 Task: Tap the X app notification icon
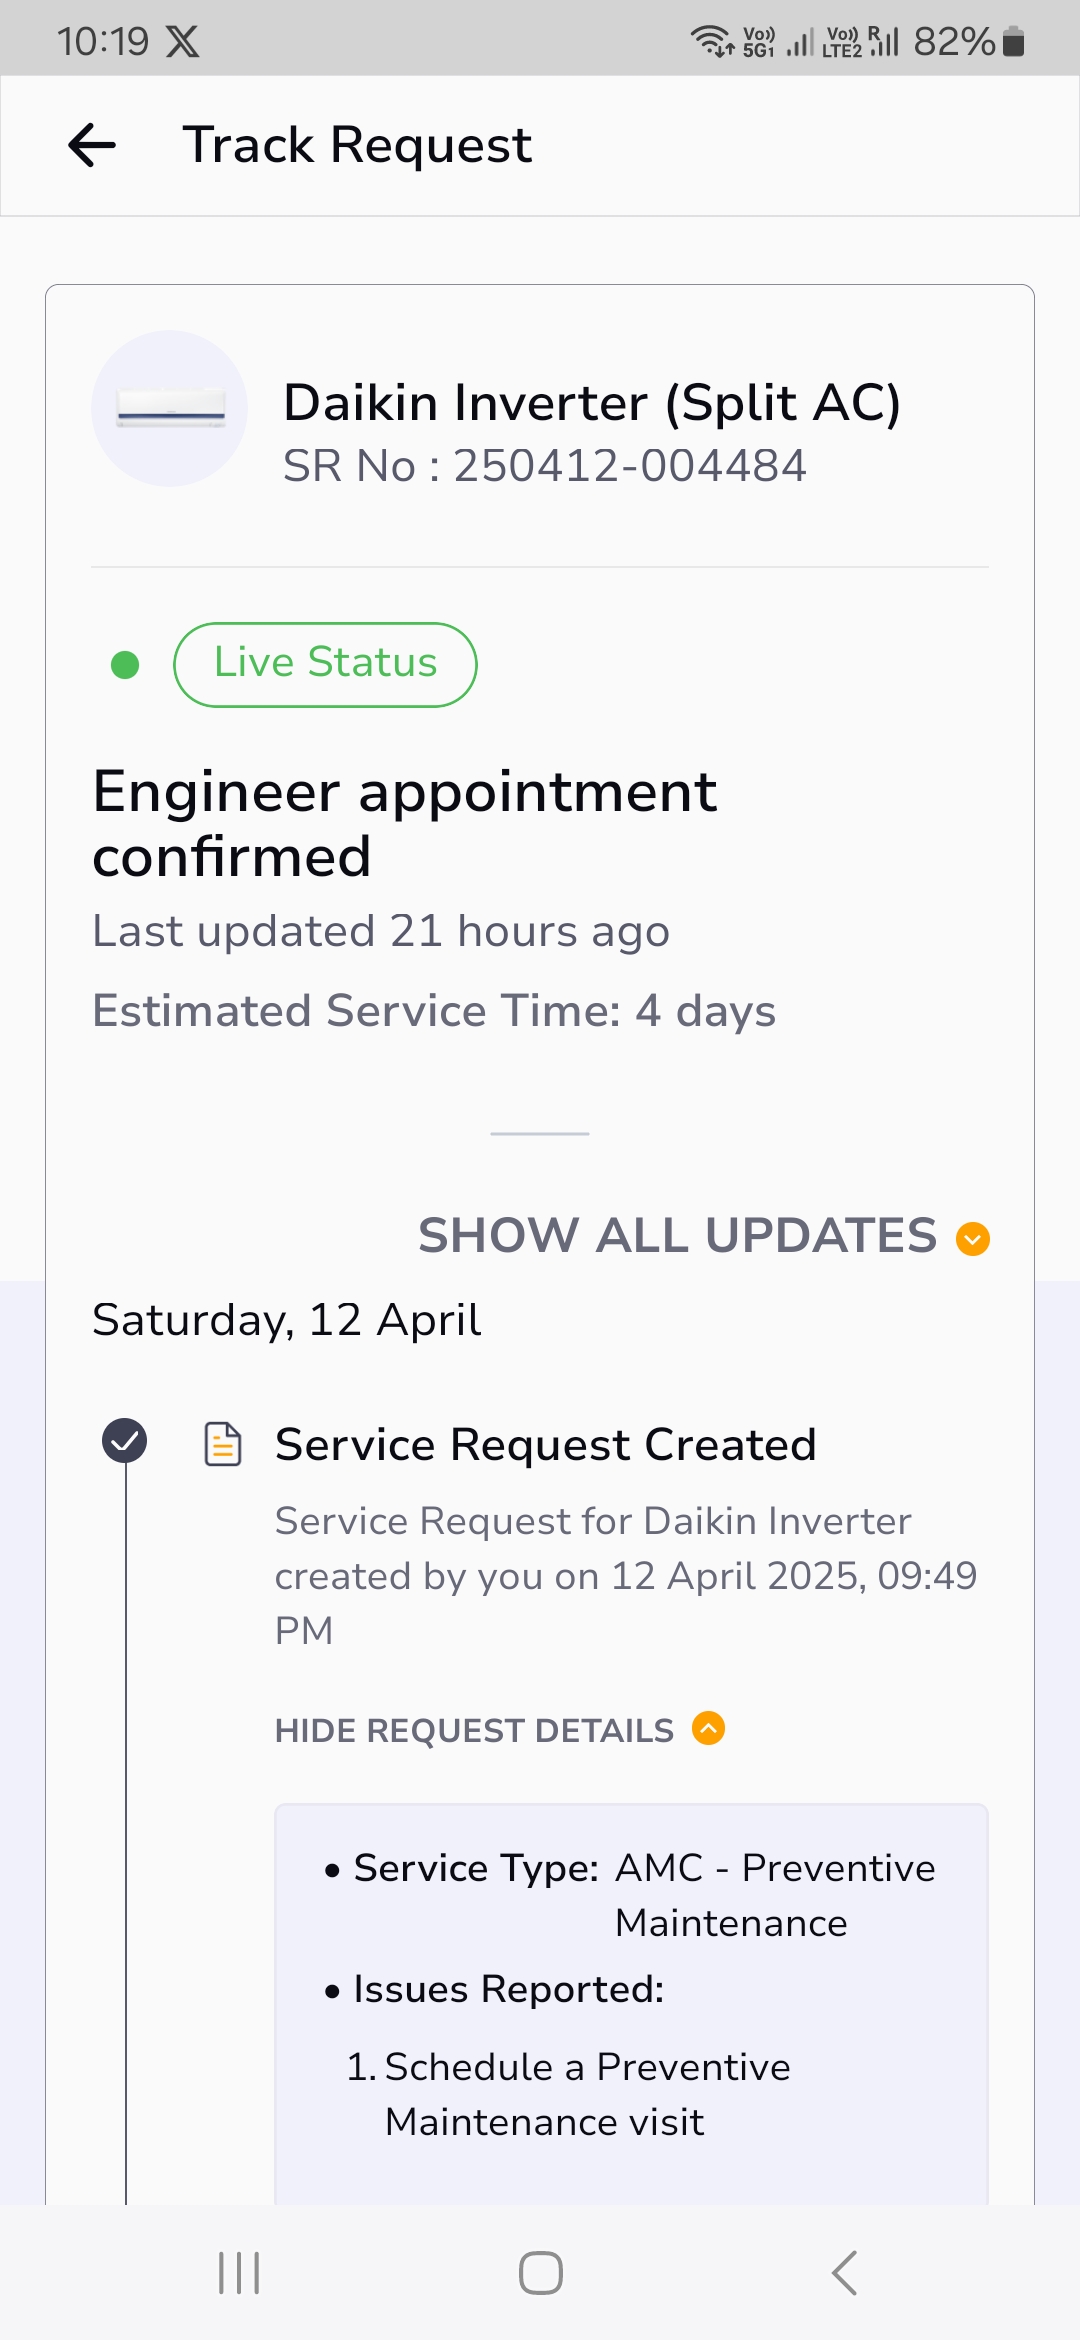[182, 41]
